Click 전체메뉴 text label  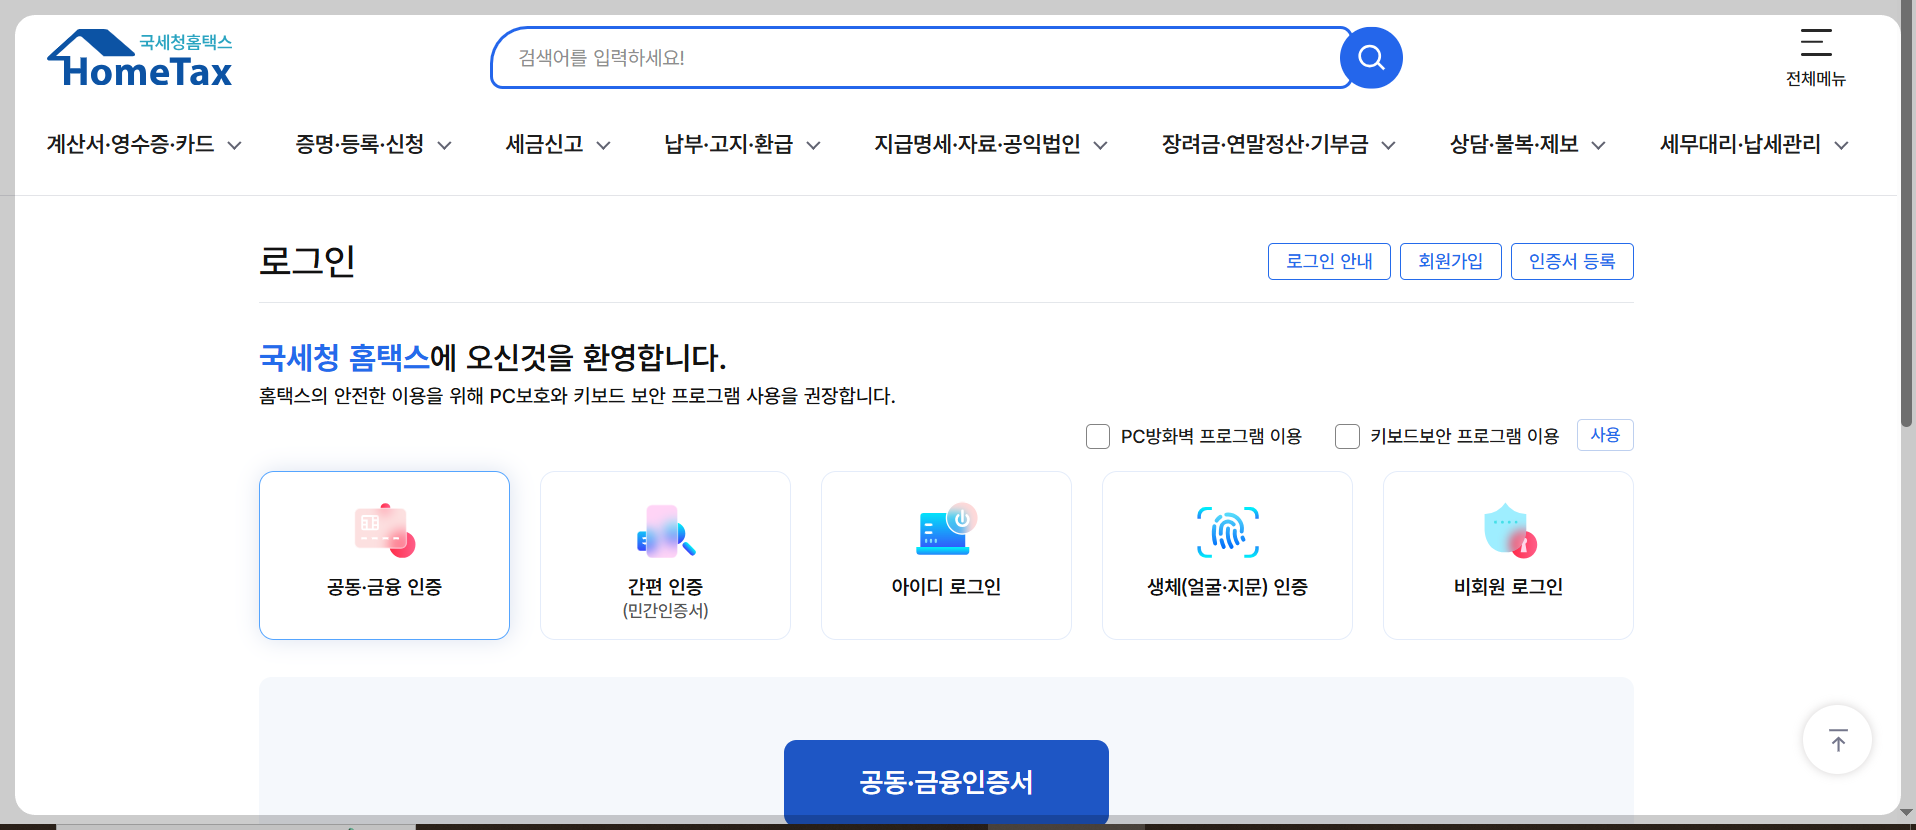pos(1816,79)
